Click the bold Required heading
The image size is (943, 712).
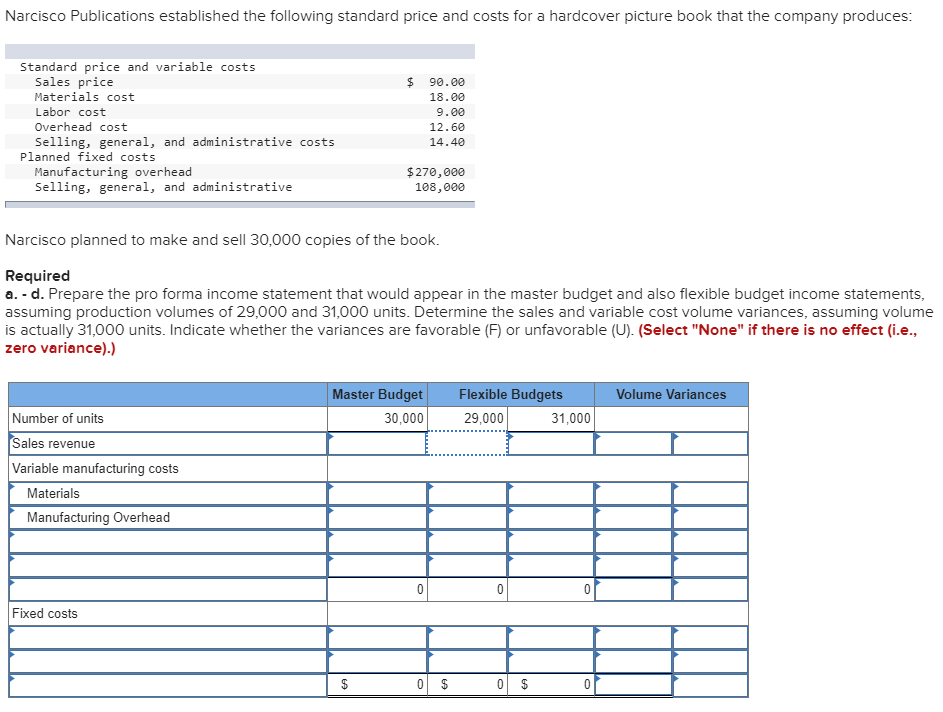tap(37, 275)
